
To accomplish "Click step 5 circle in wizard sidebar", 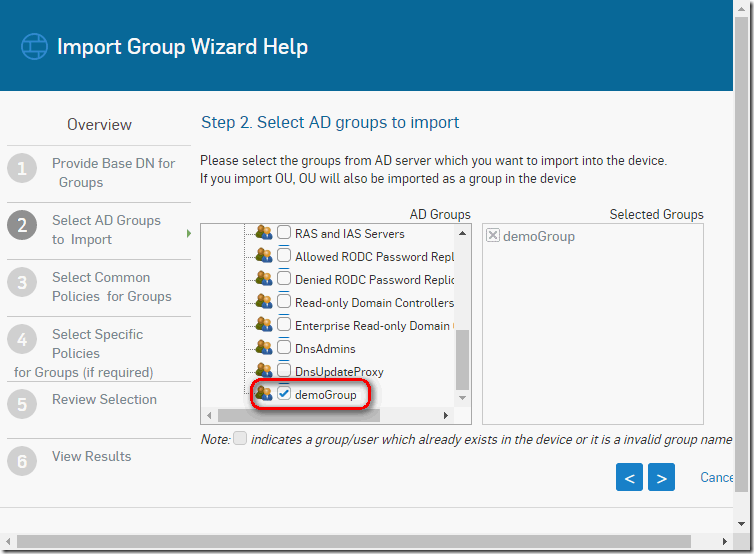I will coord(22,404).
